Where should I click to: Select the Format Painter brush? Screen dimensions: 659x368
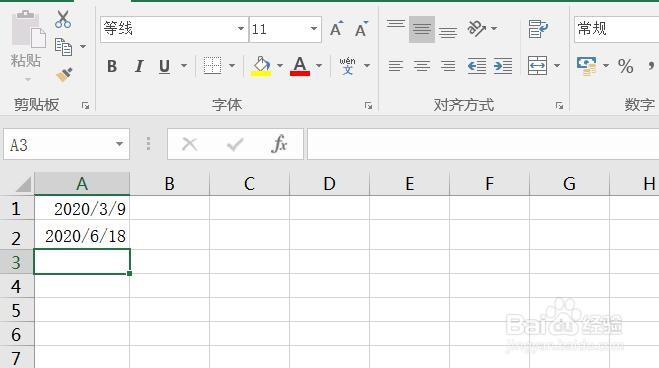[64, 74]
